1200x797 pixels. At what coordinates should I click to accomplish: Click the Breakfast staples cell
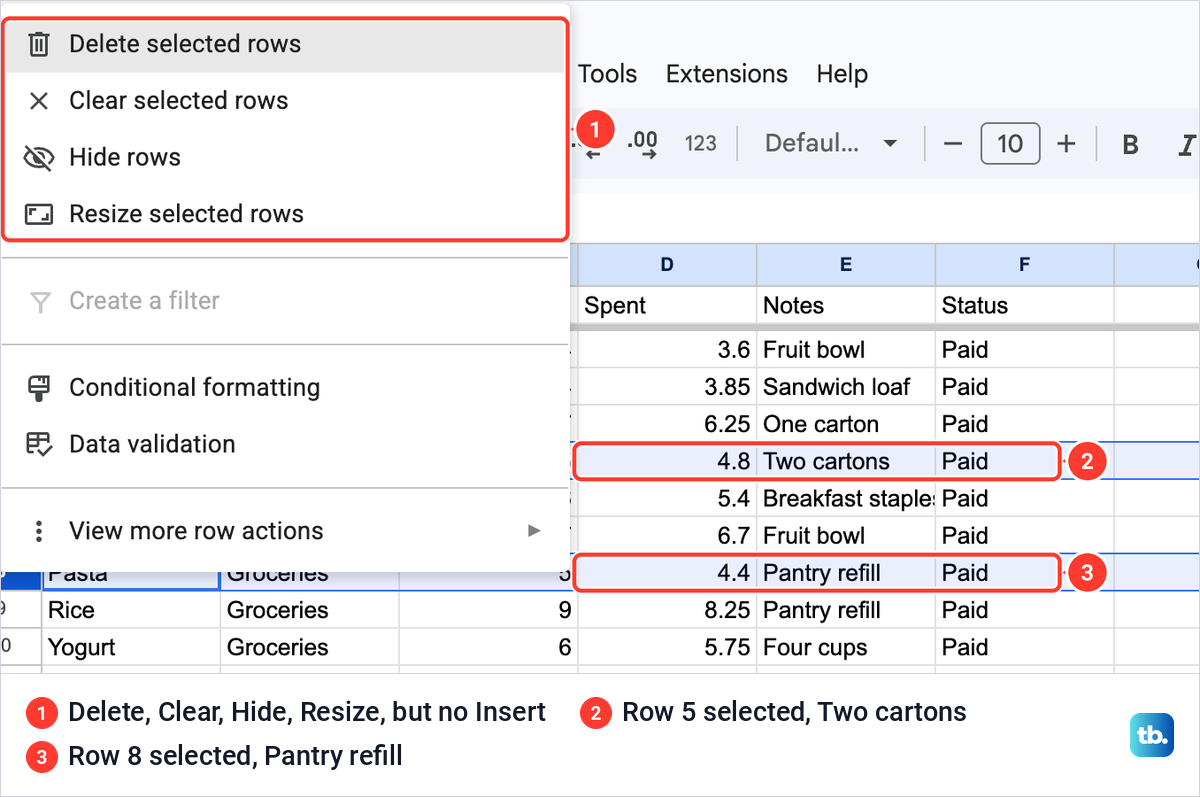846,499
